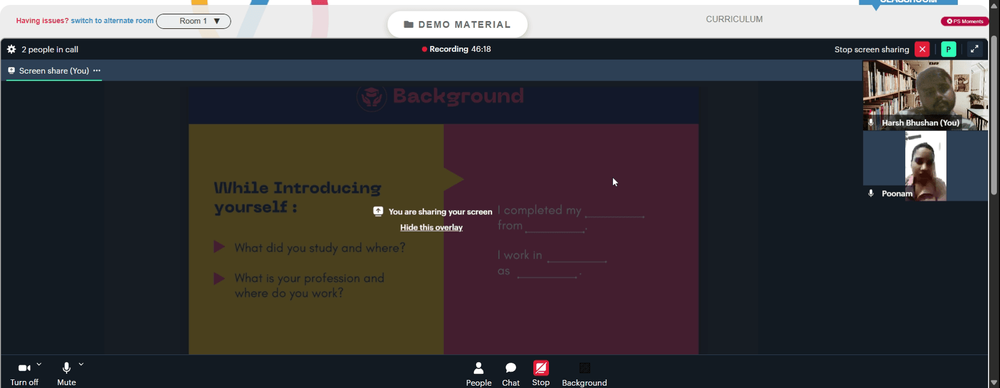Click the Recording 46:18 indicator
The height and width of the screenshot is (388, 1000).
pyautogui.click(x=456, y=49)
